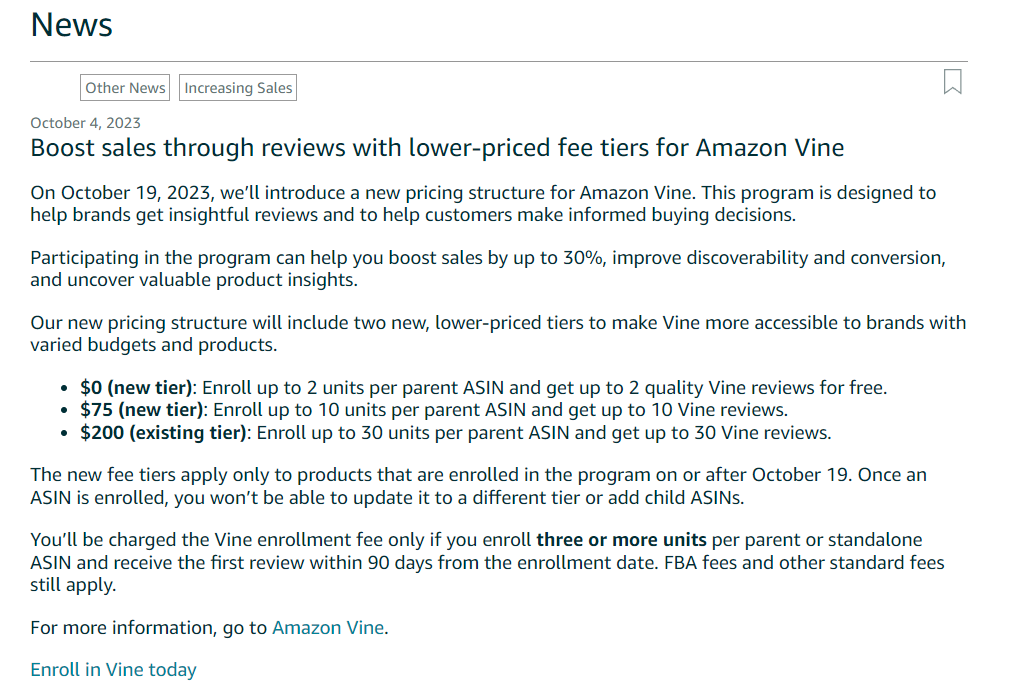This screenshot has height=692, width=1012.
Task: Click the bullet dot before the $0 tier
Action: (67, 388)
